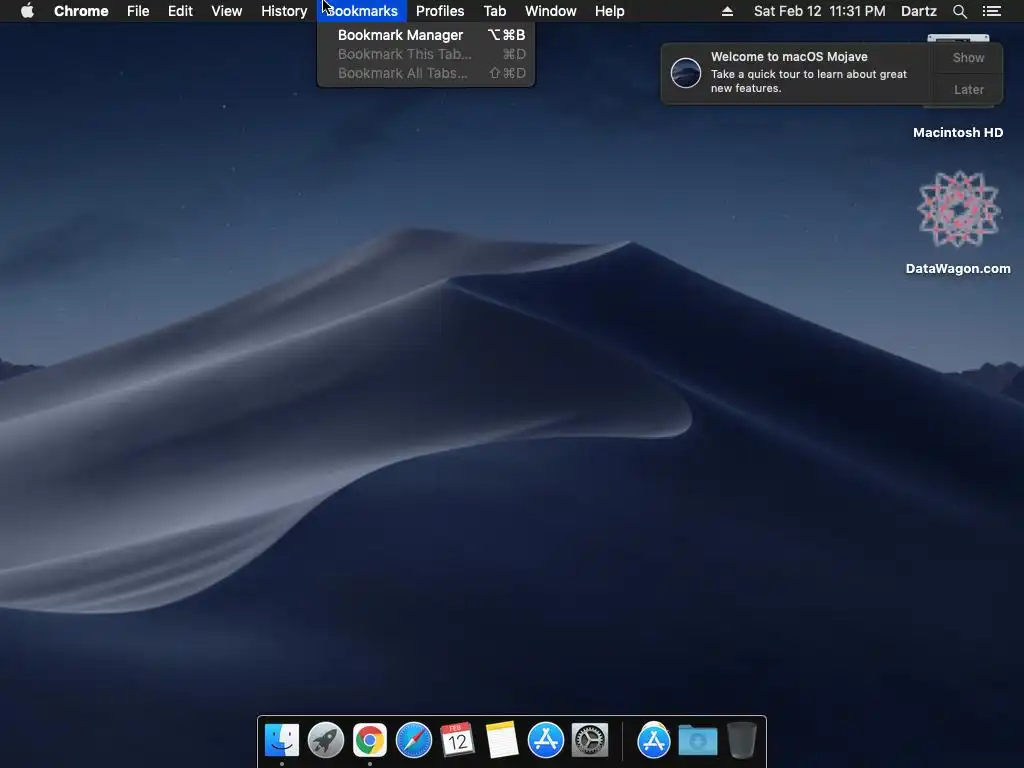
Task: Open System Preferences gear in the Dock
Action: click(590, 741)
